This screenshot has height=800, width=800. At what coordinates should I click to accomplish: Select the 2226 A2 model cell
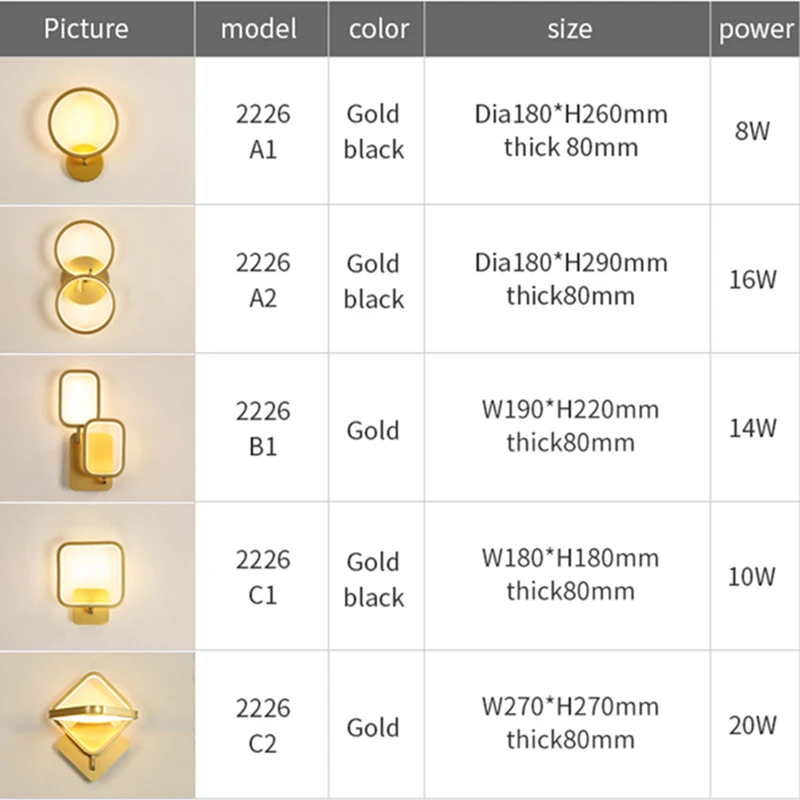click(262, 279)
